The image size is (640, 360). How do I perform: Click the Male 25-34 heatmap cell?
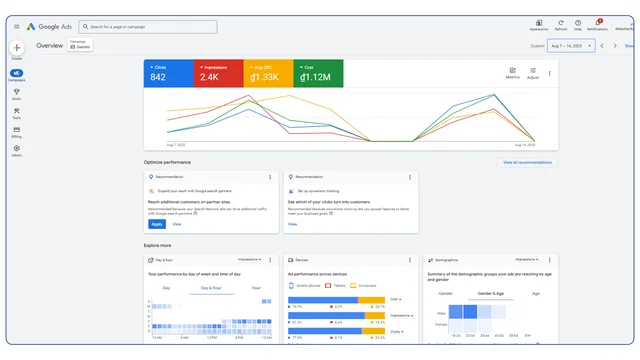tap(470, 312)
